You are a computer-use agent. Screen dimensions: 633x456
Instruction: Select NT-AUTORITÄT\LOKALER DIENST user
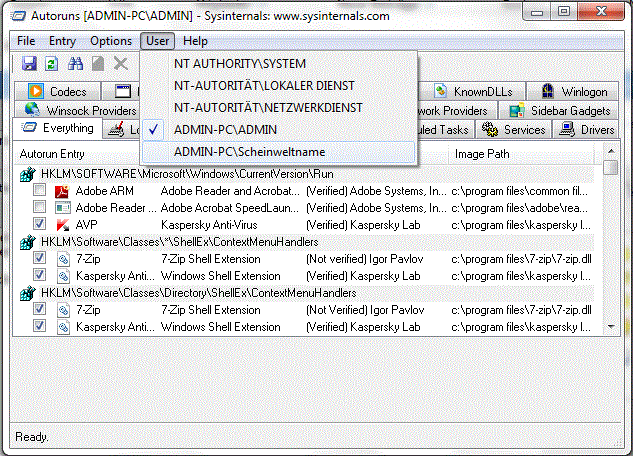(279, 86)
